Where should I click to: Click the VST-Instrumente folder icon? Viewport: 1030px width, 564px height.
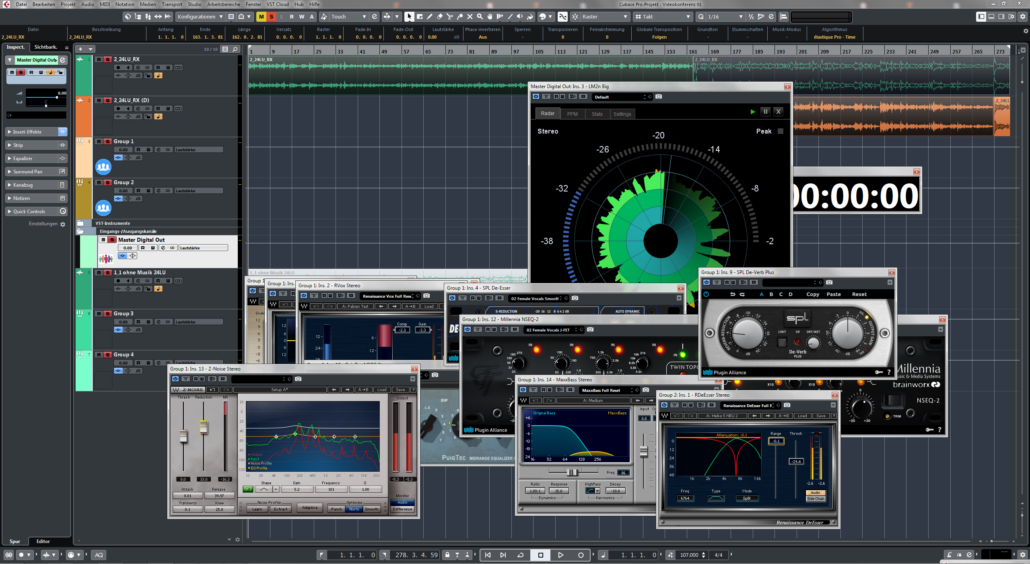(81, 223)
